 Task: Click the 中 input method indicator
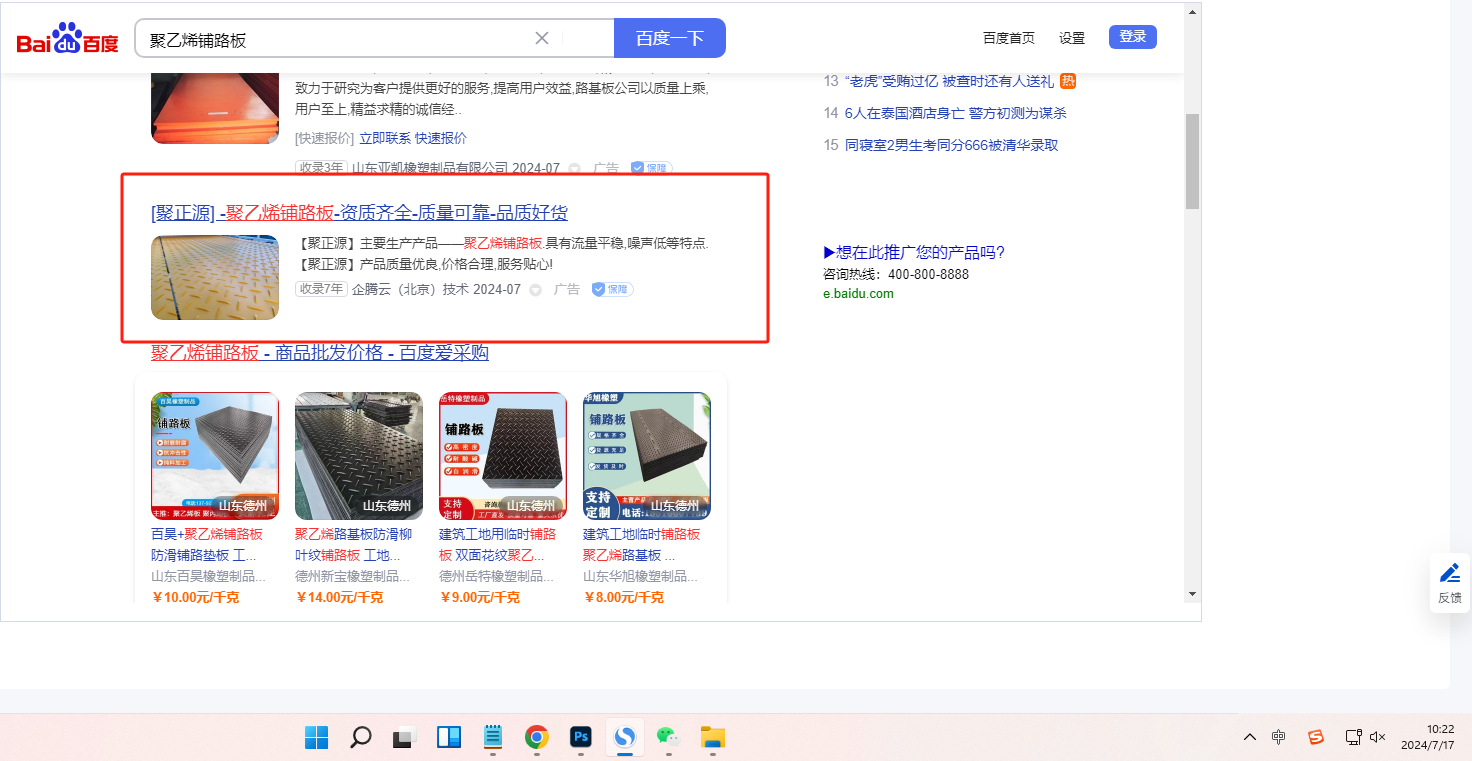point(1279,737)
